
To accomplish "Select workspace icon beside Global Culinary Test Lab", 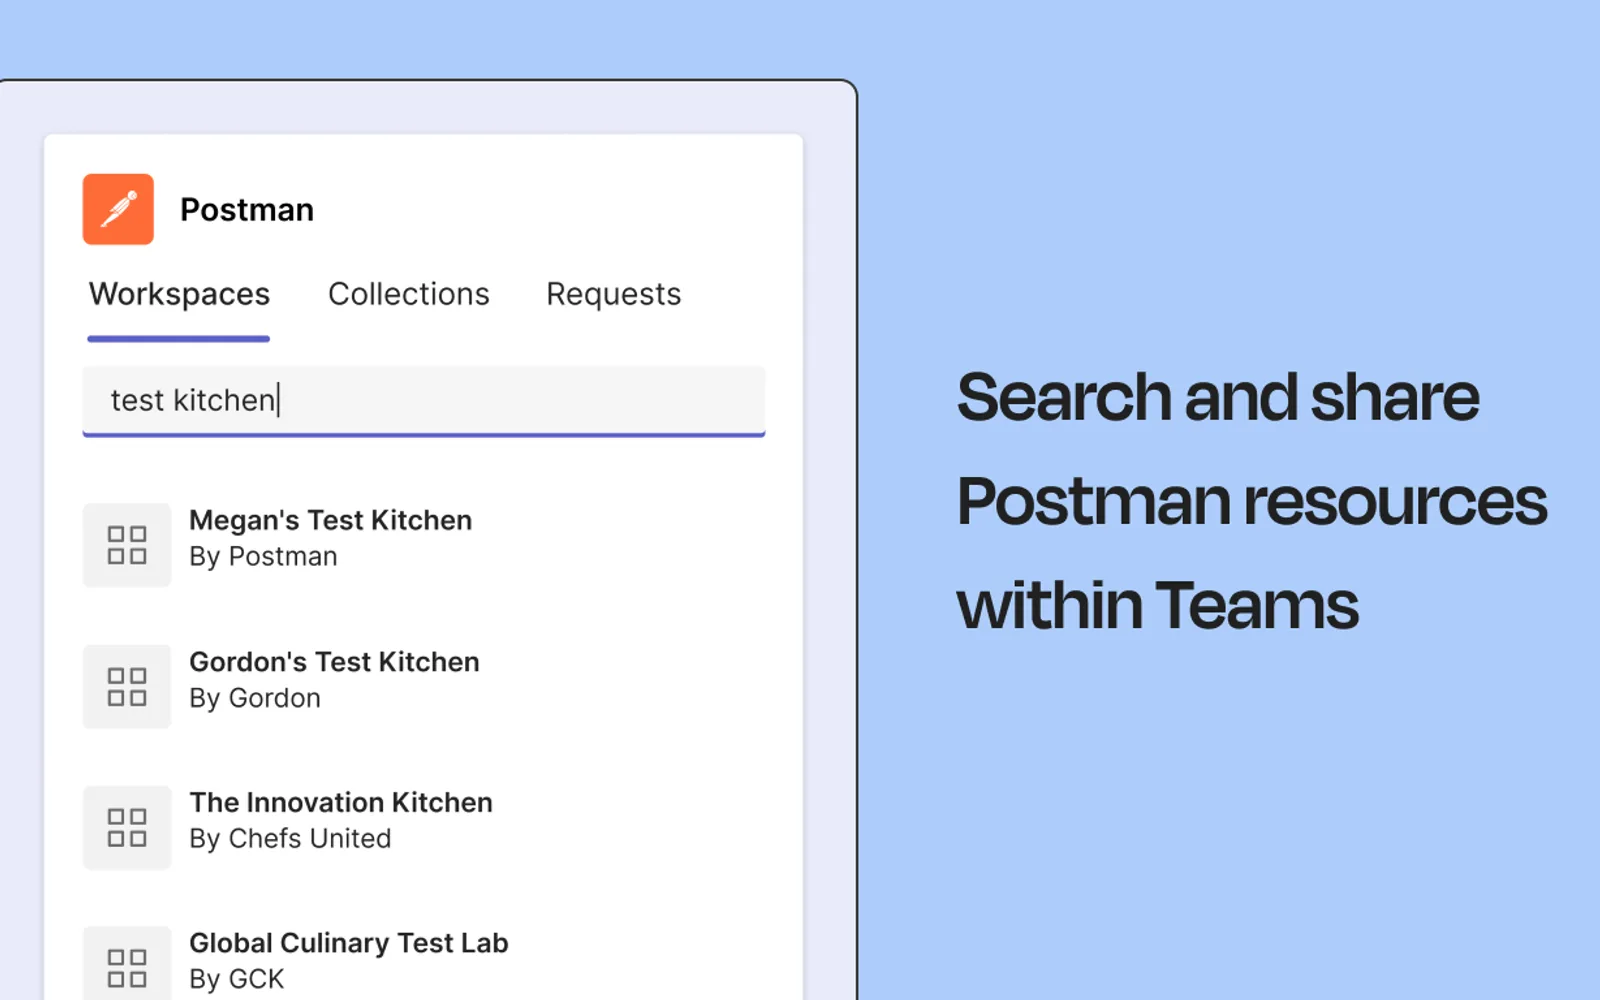I will click(127, 963).
